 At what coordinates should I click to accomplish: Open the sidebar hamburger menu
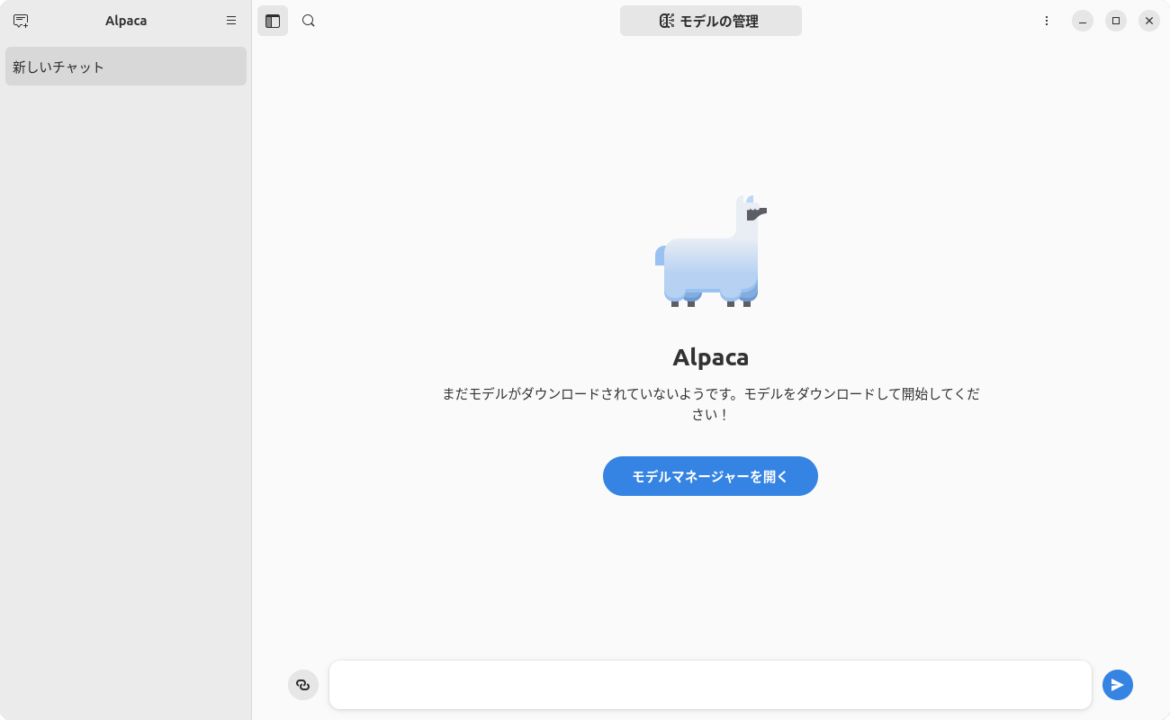click(x=231, y=20)
